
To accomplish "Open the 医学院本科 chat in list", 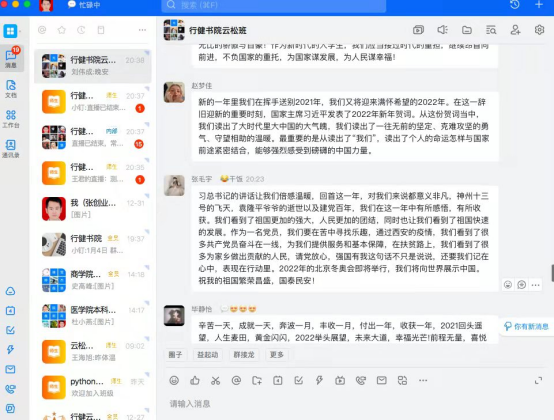I will pos(93,316).
